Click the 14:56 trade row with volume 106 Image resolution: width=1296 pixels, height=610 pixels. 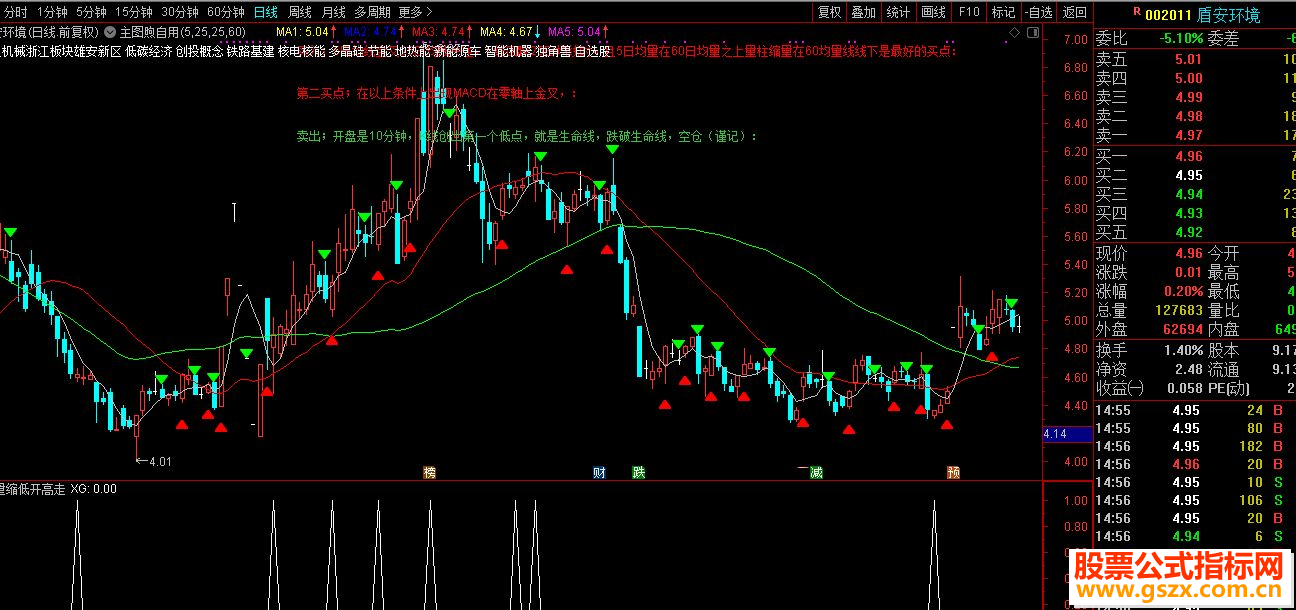[1195, 500]
